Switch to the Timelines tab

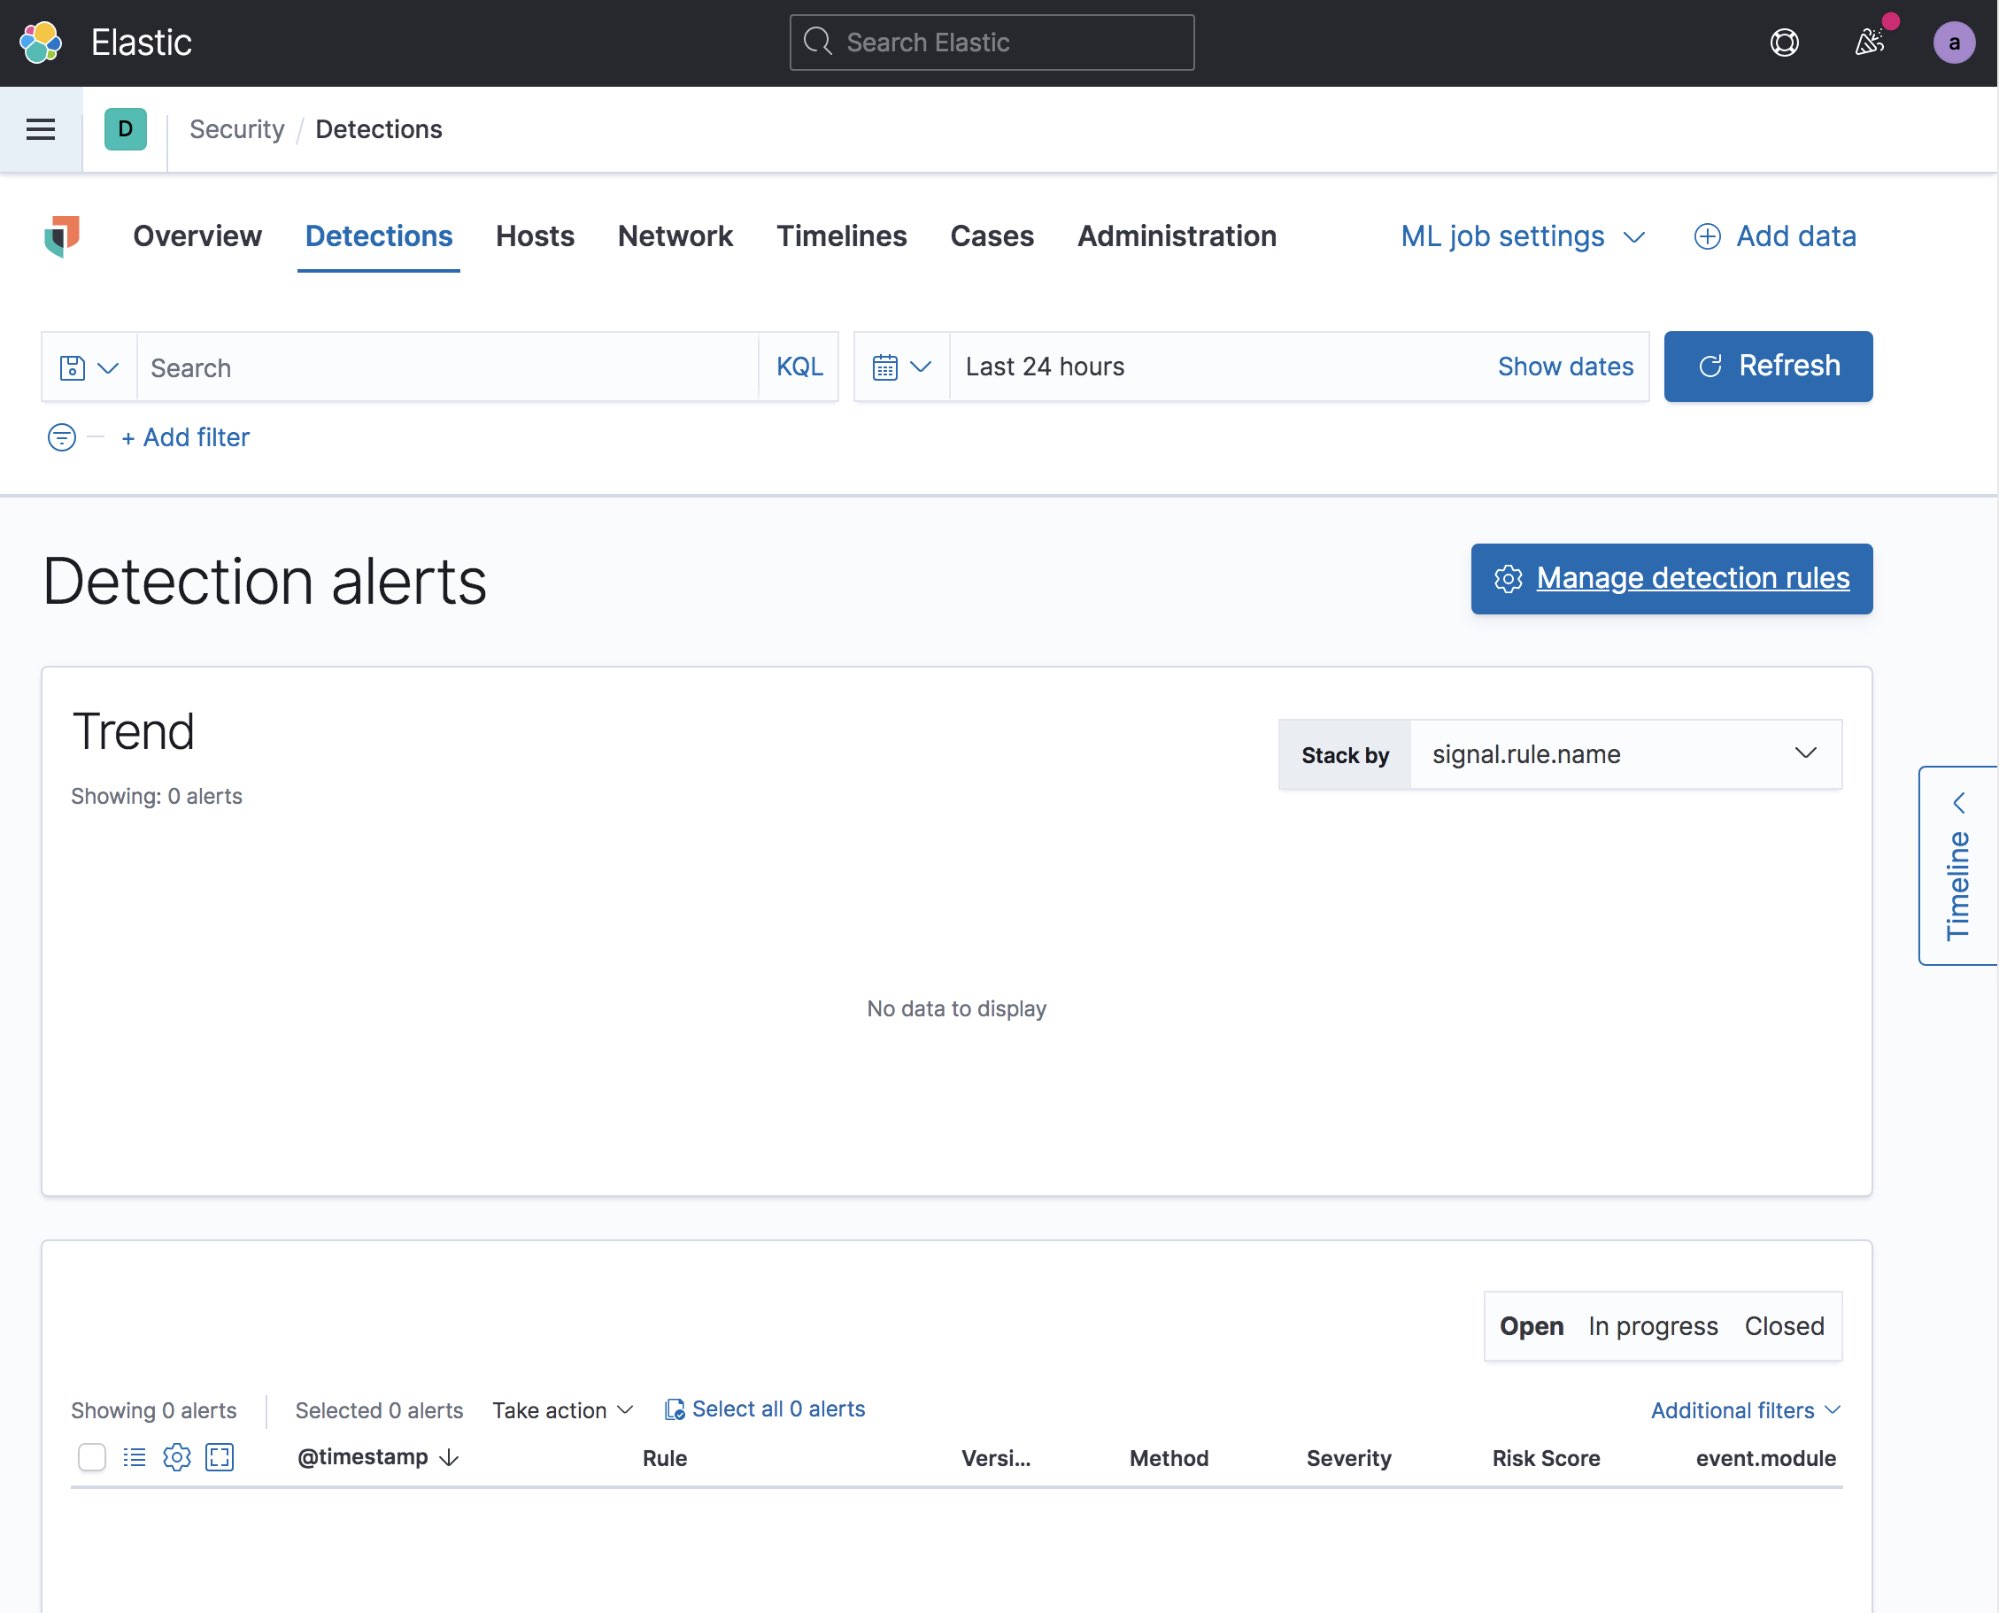click(x=841, y=234)
